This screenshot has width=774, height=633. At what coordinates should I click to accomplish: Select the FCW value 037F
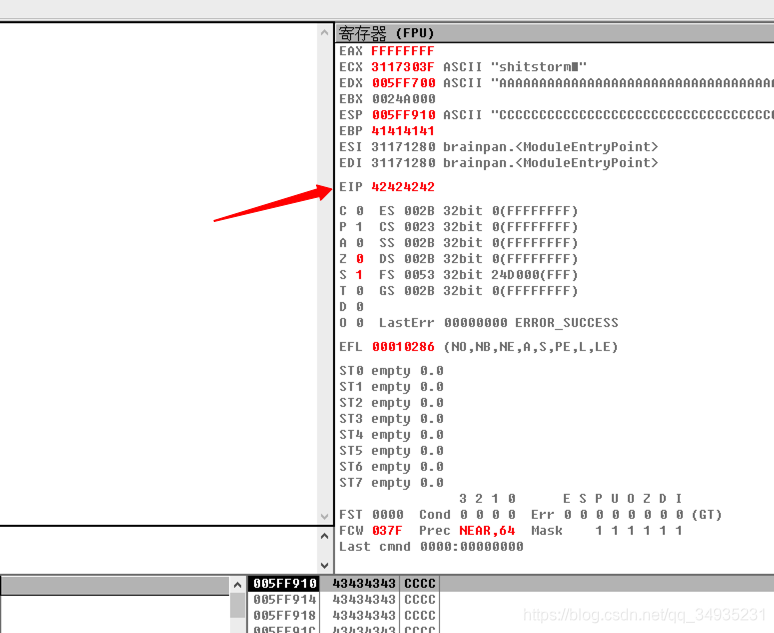pyautogui.click(x=387, y=530)
